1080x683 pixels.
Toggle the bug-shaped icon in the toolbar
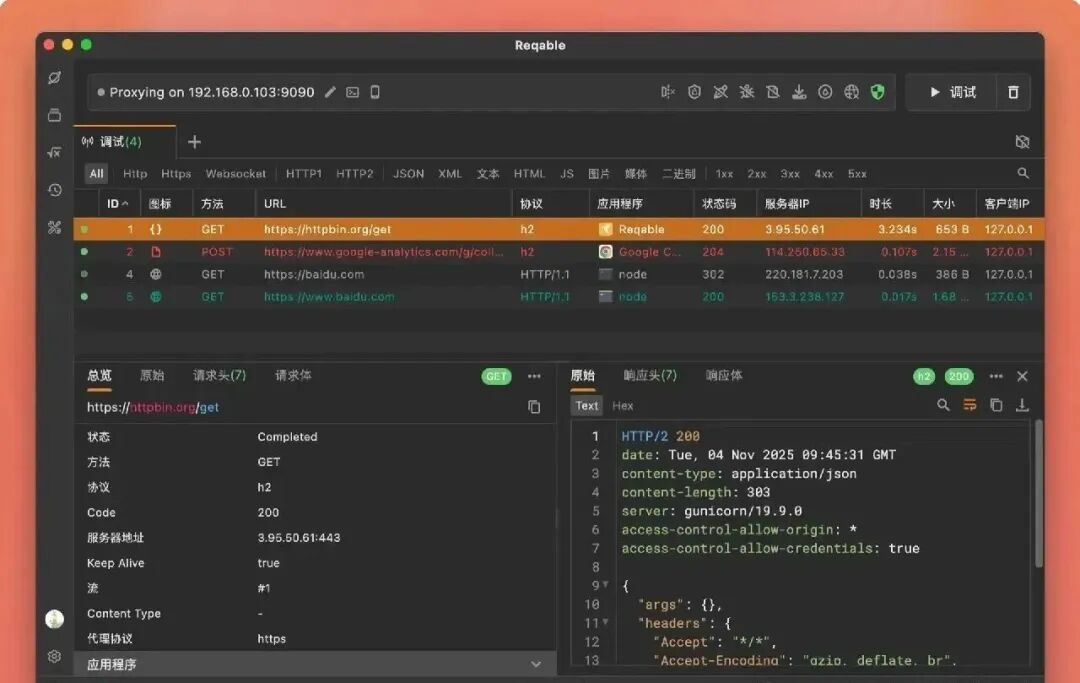coord(747,92)
